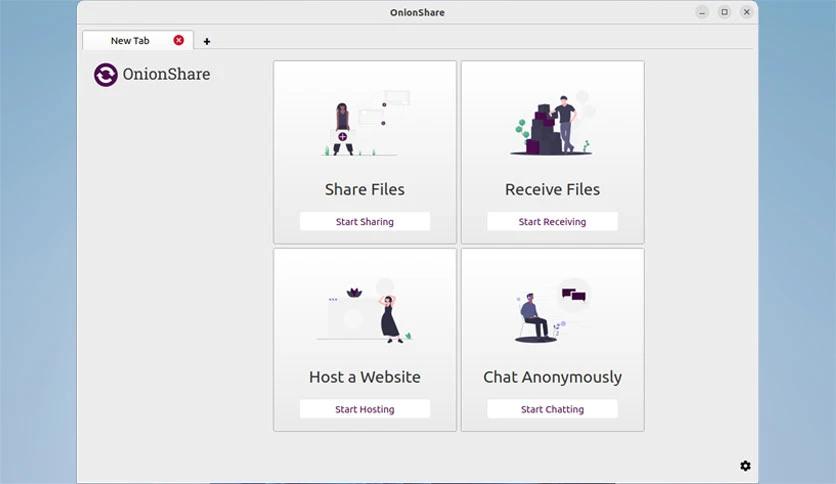This screenshot has width=836, height=484.
Task: Open OnionShare settings gear icon
Action: (745, 466)
